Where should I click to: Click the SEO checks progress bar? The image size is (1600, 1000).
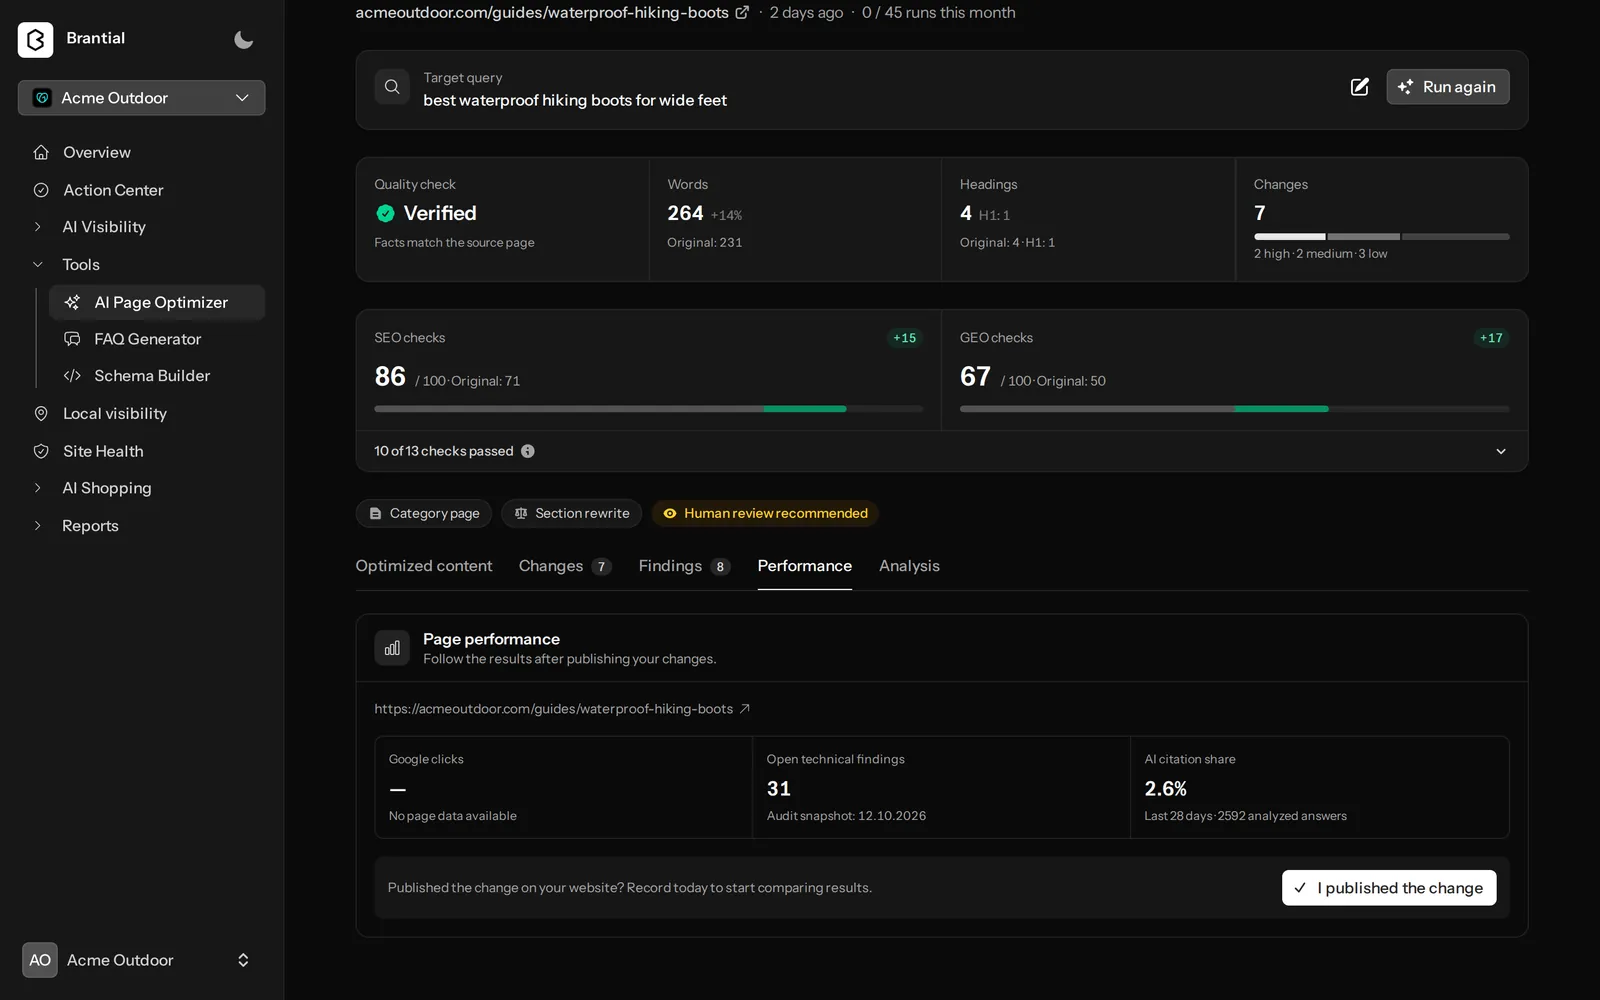click(648, 409)
